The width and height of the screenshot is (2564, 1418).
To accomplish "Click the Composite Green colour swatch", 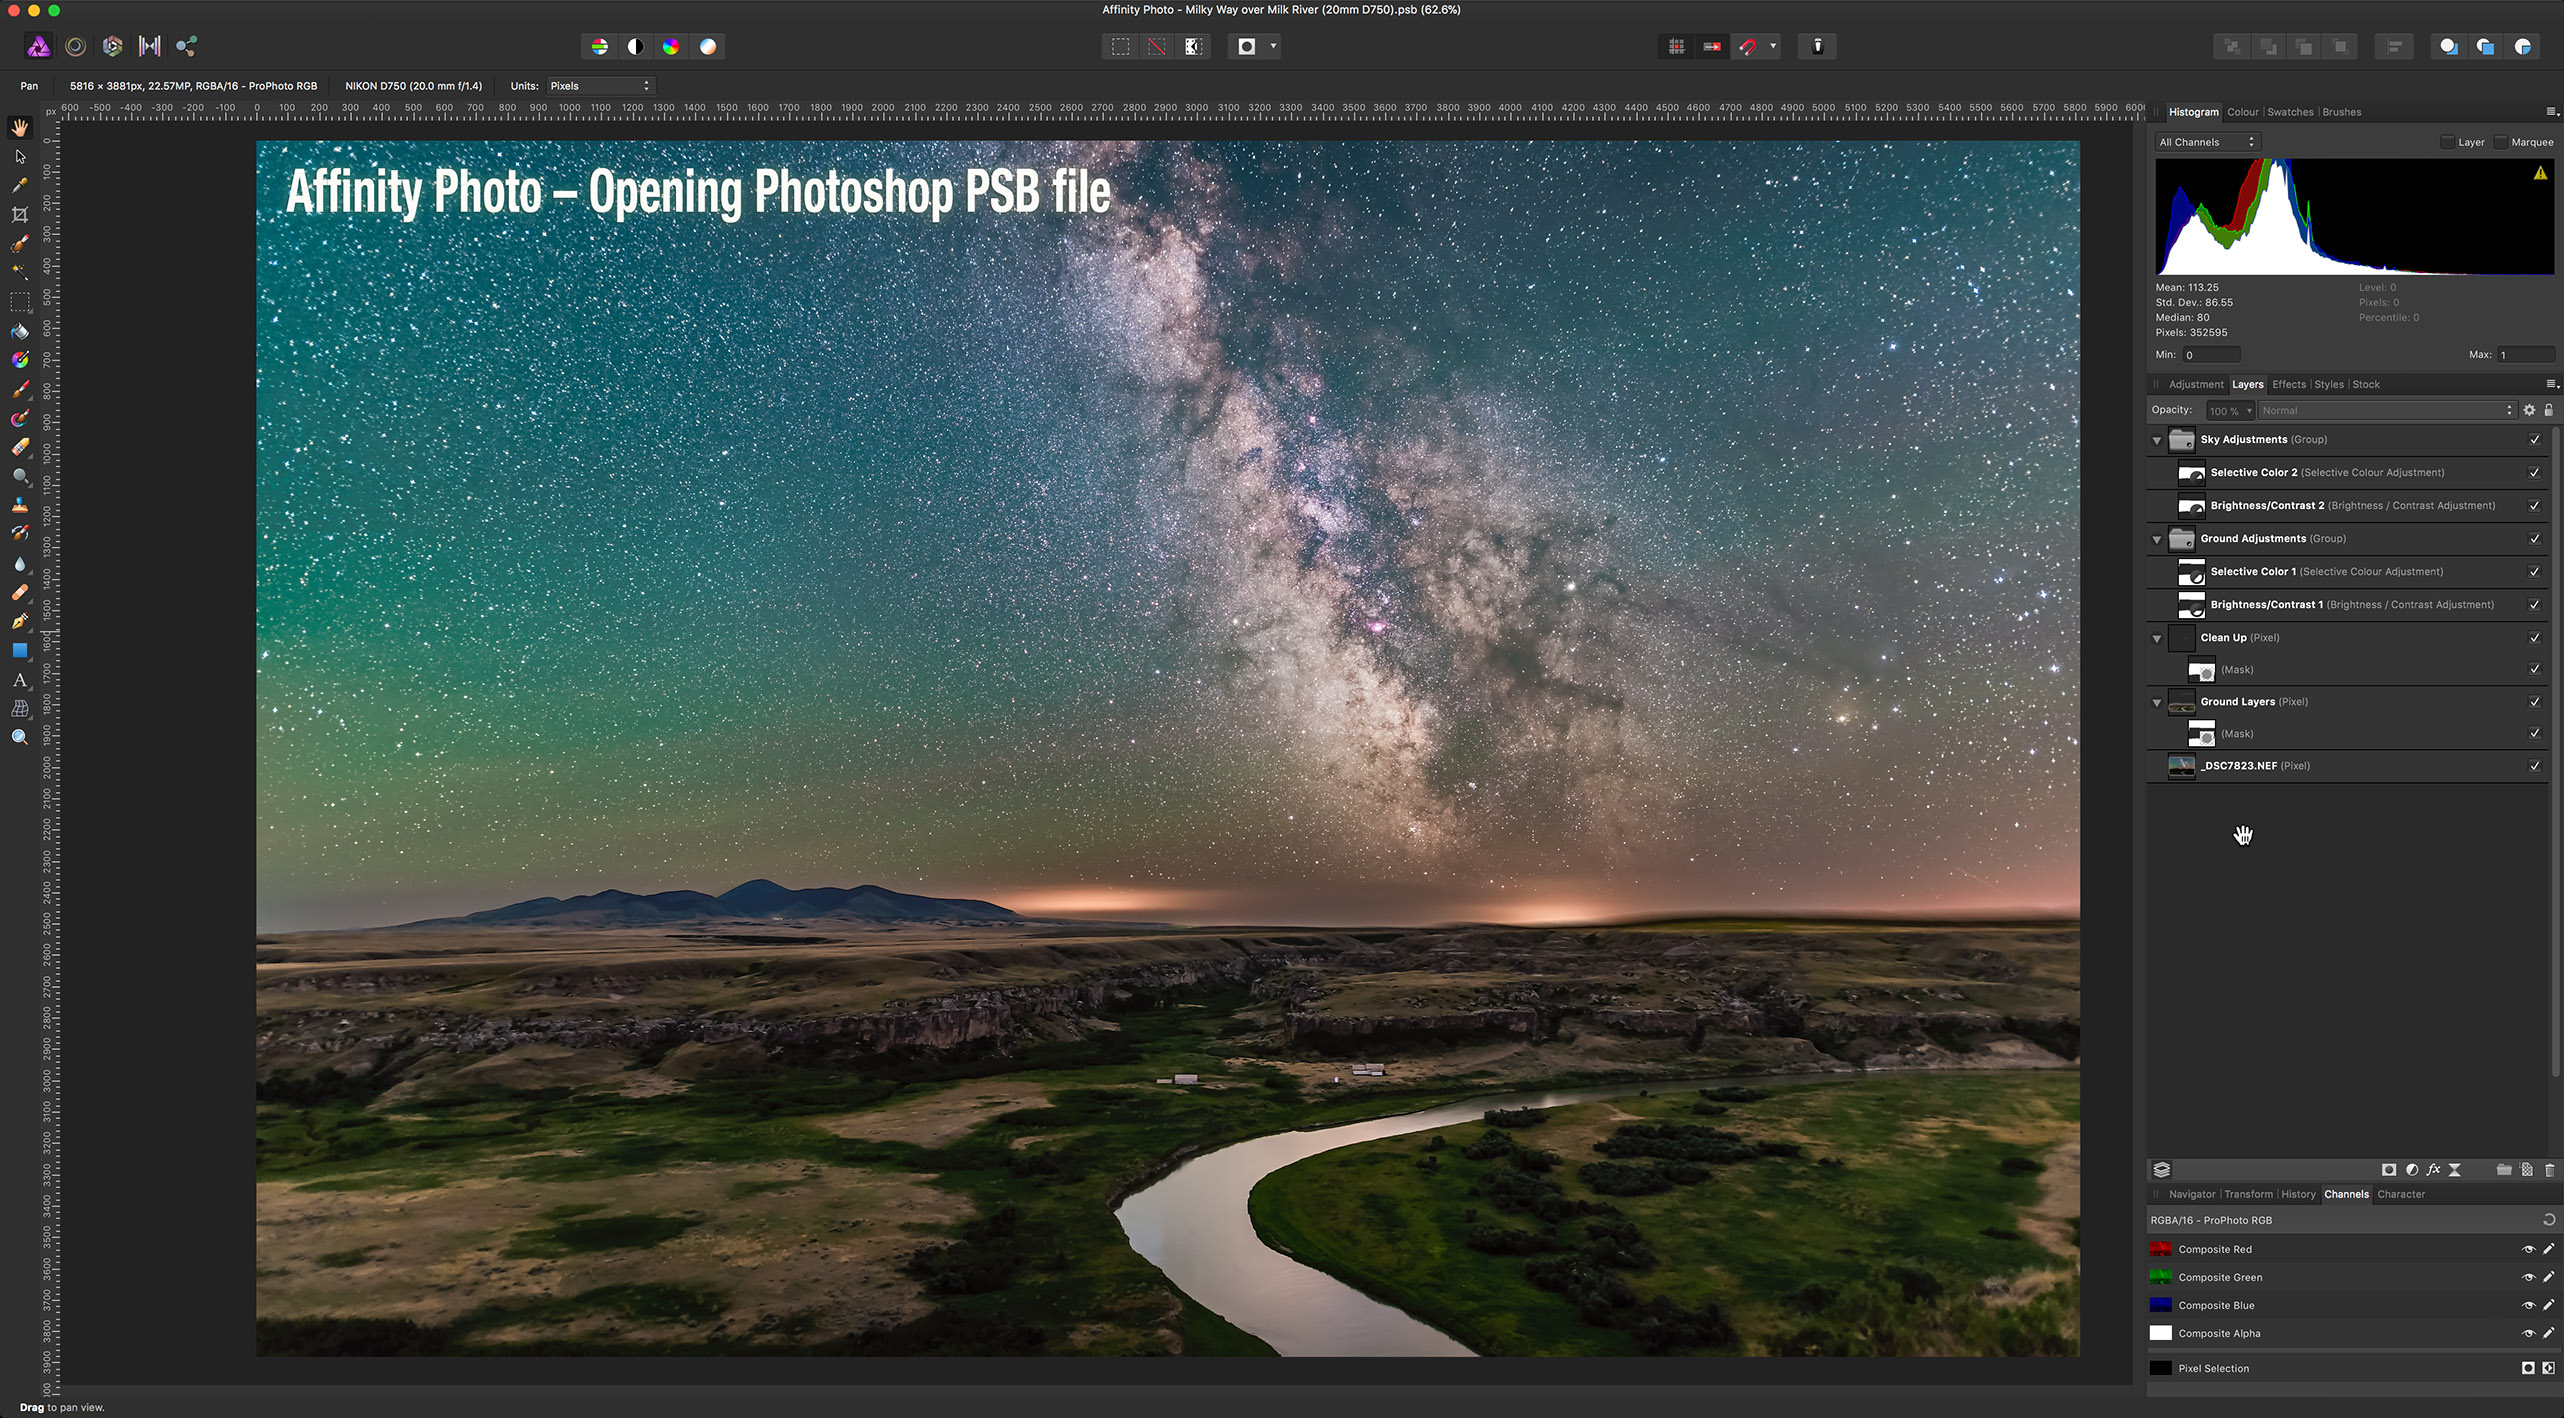I will click(x=2161, y=1277).
